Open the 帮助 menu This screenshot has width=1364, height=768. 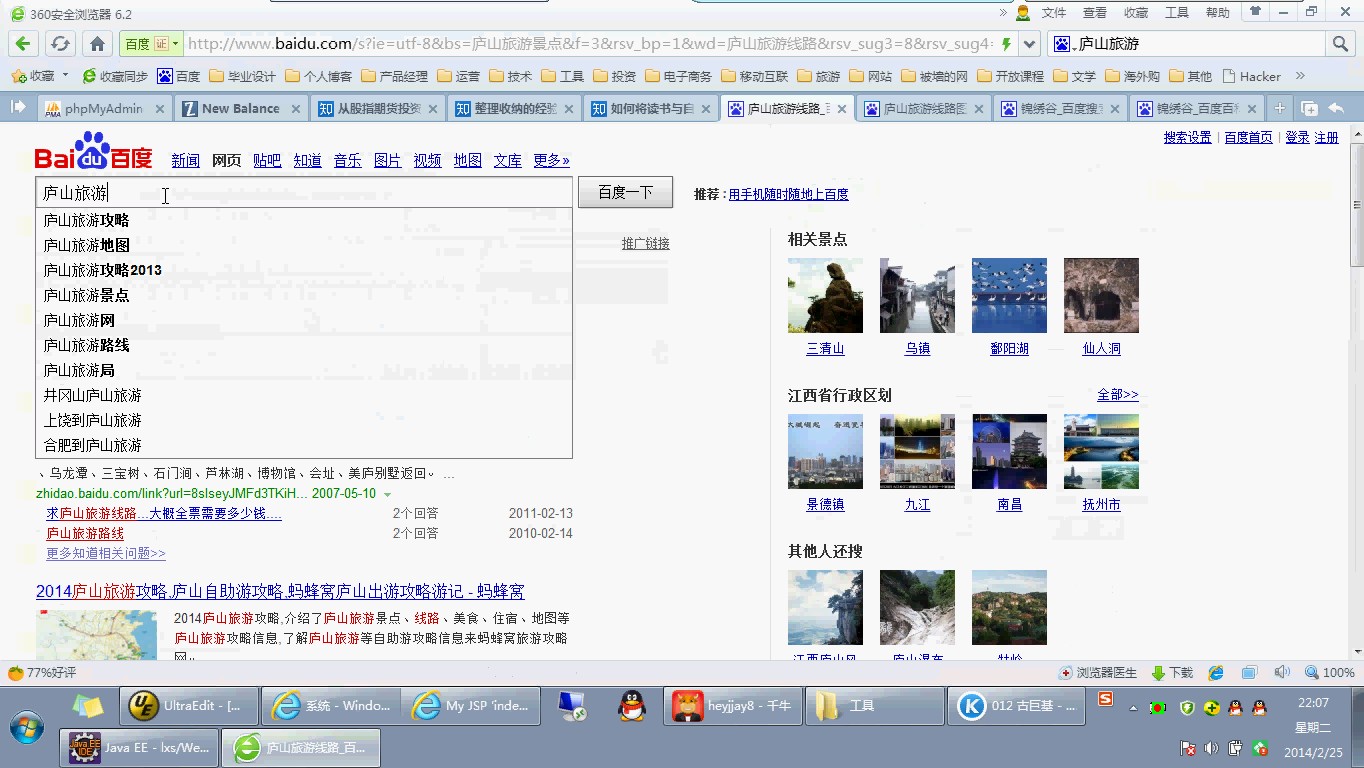(x=1218, y=13)
